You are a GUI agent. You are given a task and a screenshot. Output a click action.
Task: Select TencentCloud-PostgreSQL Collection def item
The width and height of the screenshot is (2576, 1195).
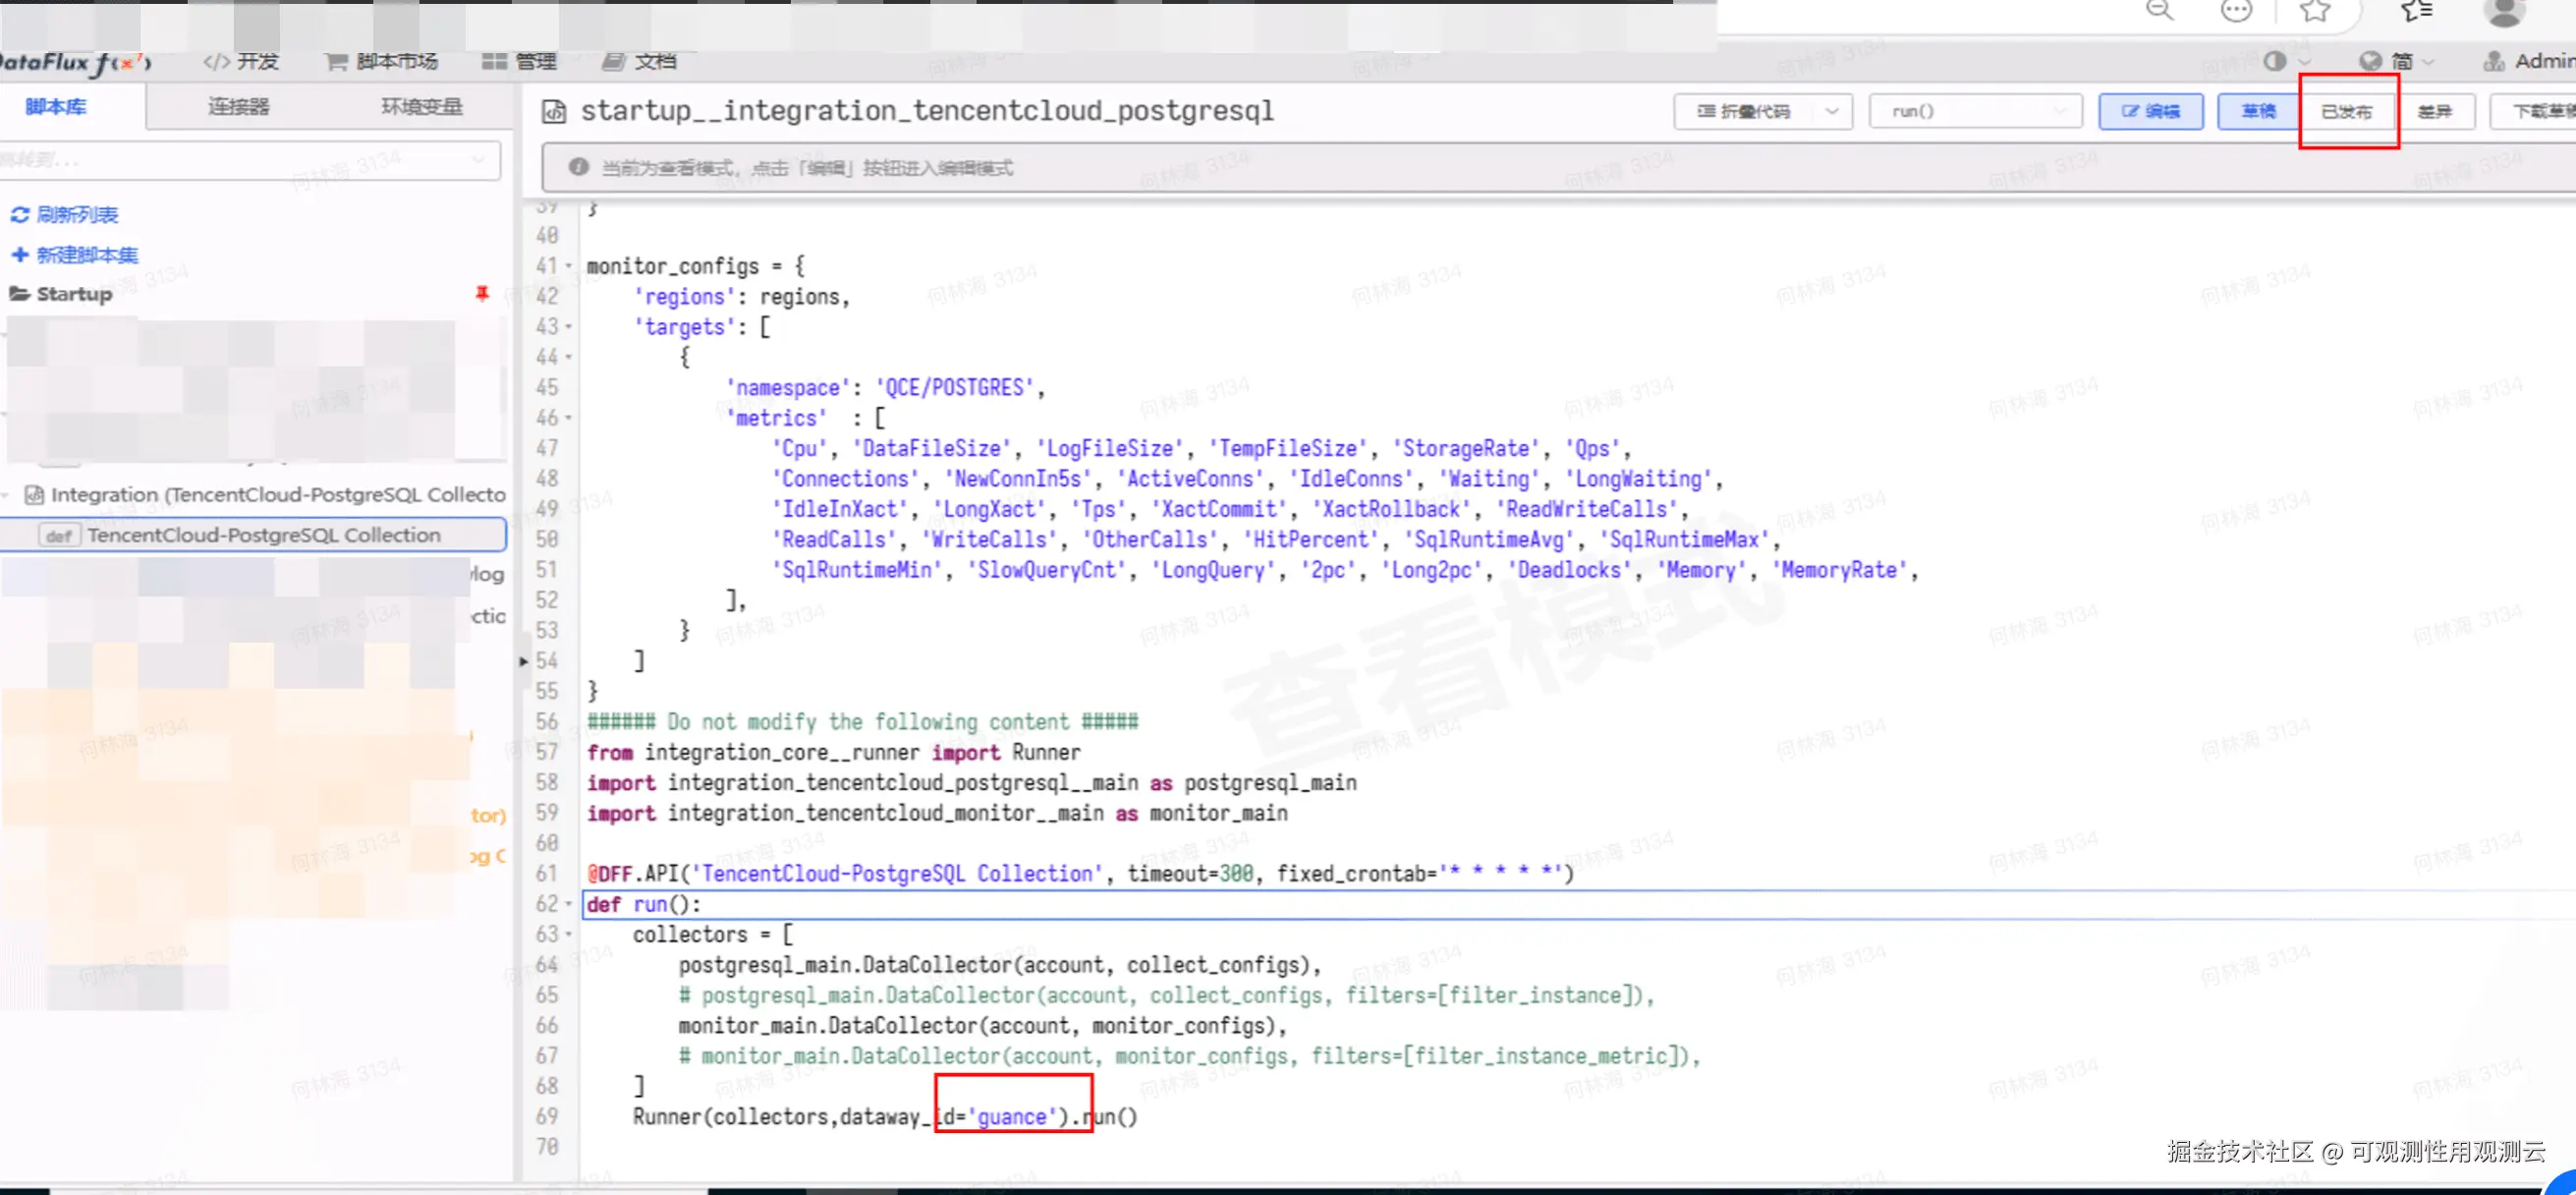click(x=263, y=535)
